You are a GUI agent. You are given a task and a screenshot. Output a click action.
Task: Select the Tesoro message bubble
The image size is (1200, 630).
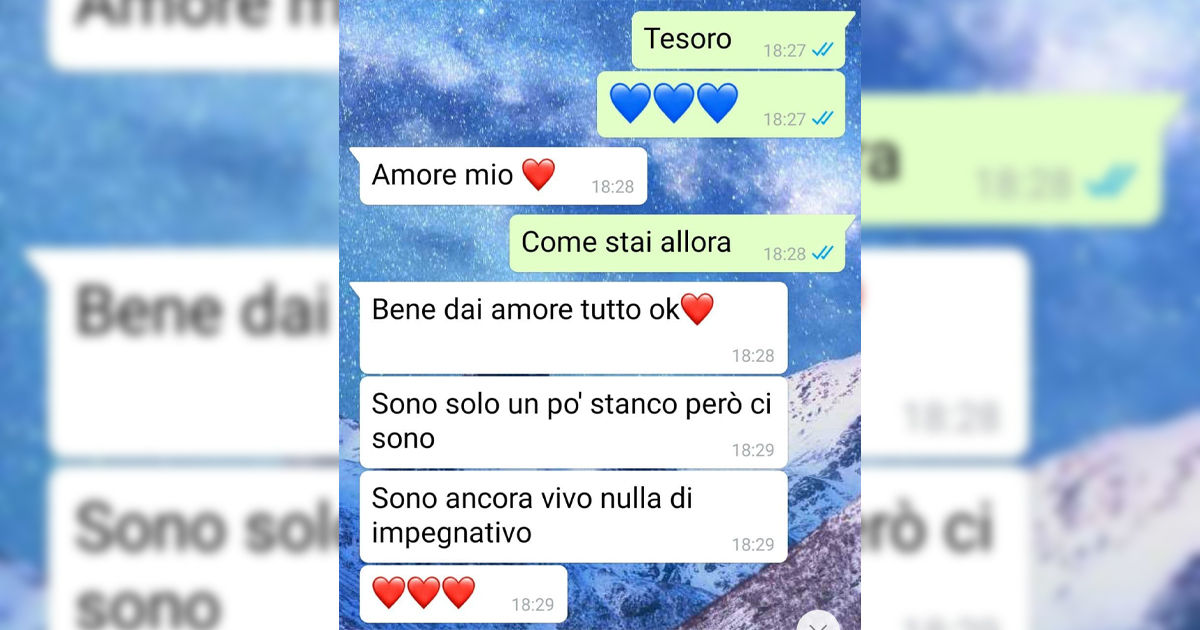pyautogui.click(x=742, y=40)
